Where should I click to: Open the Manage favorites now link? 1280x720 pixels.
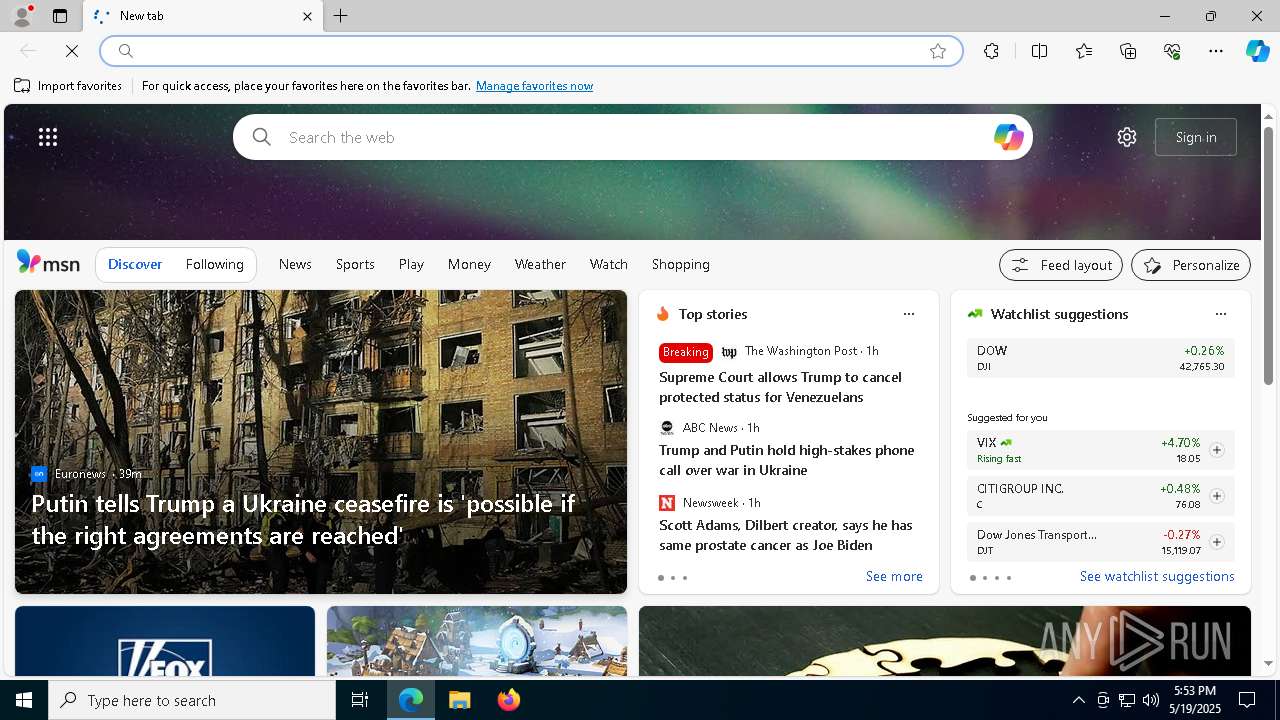(534, 86)
